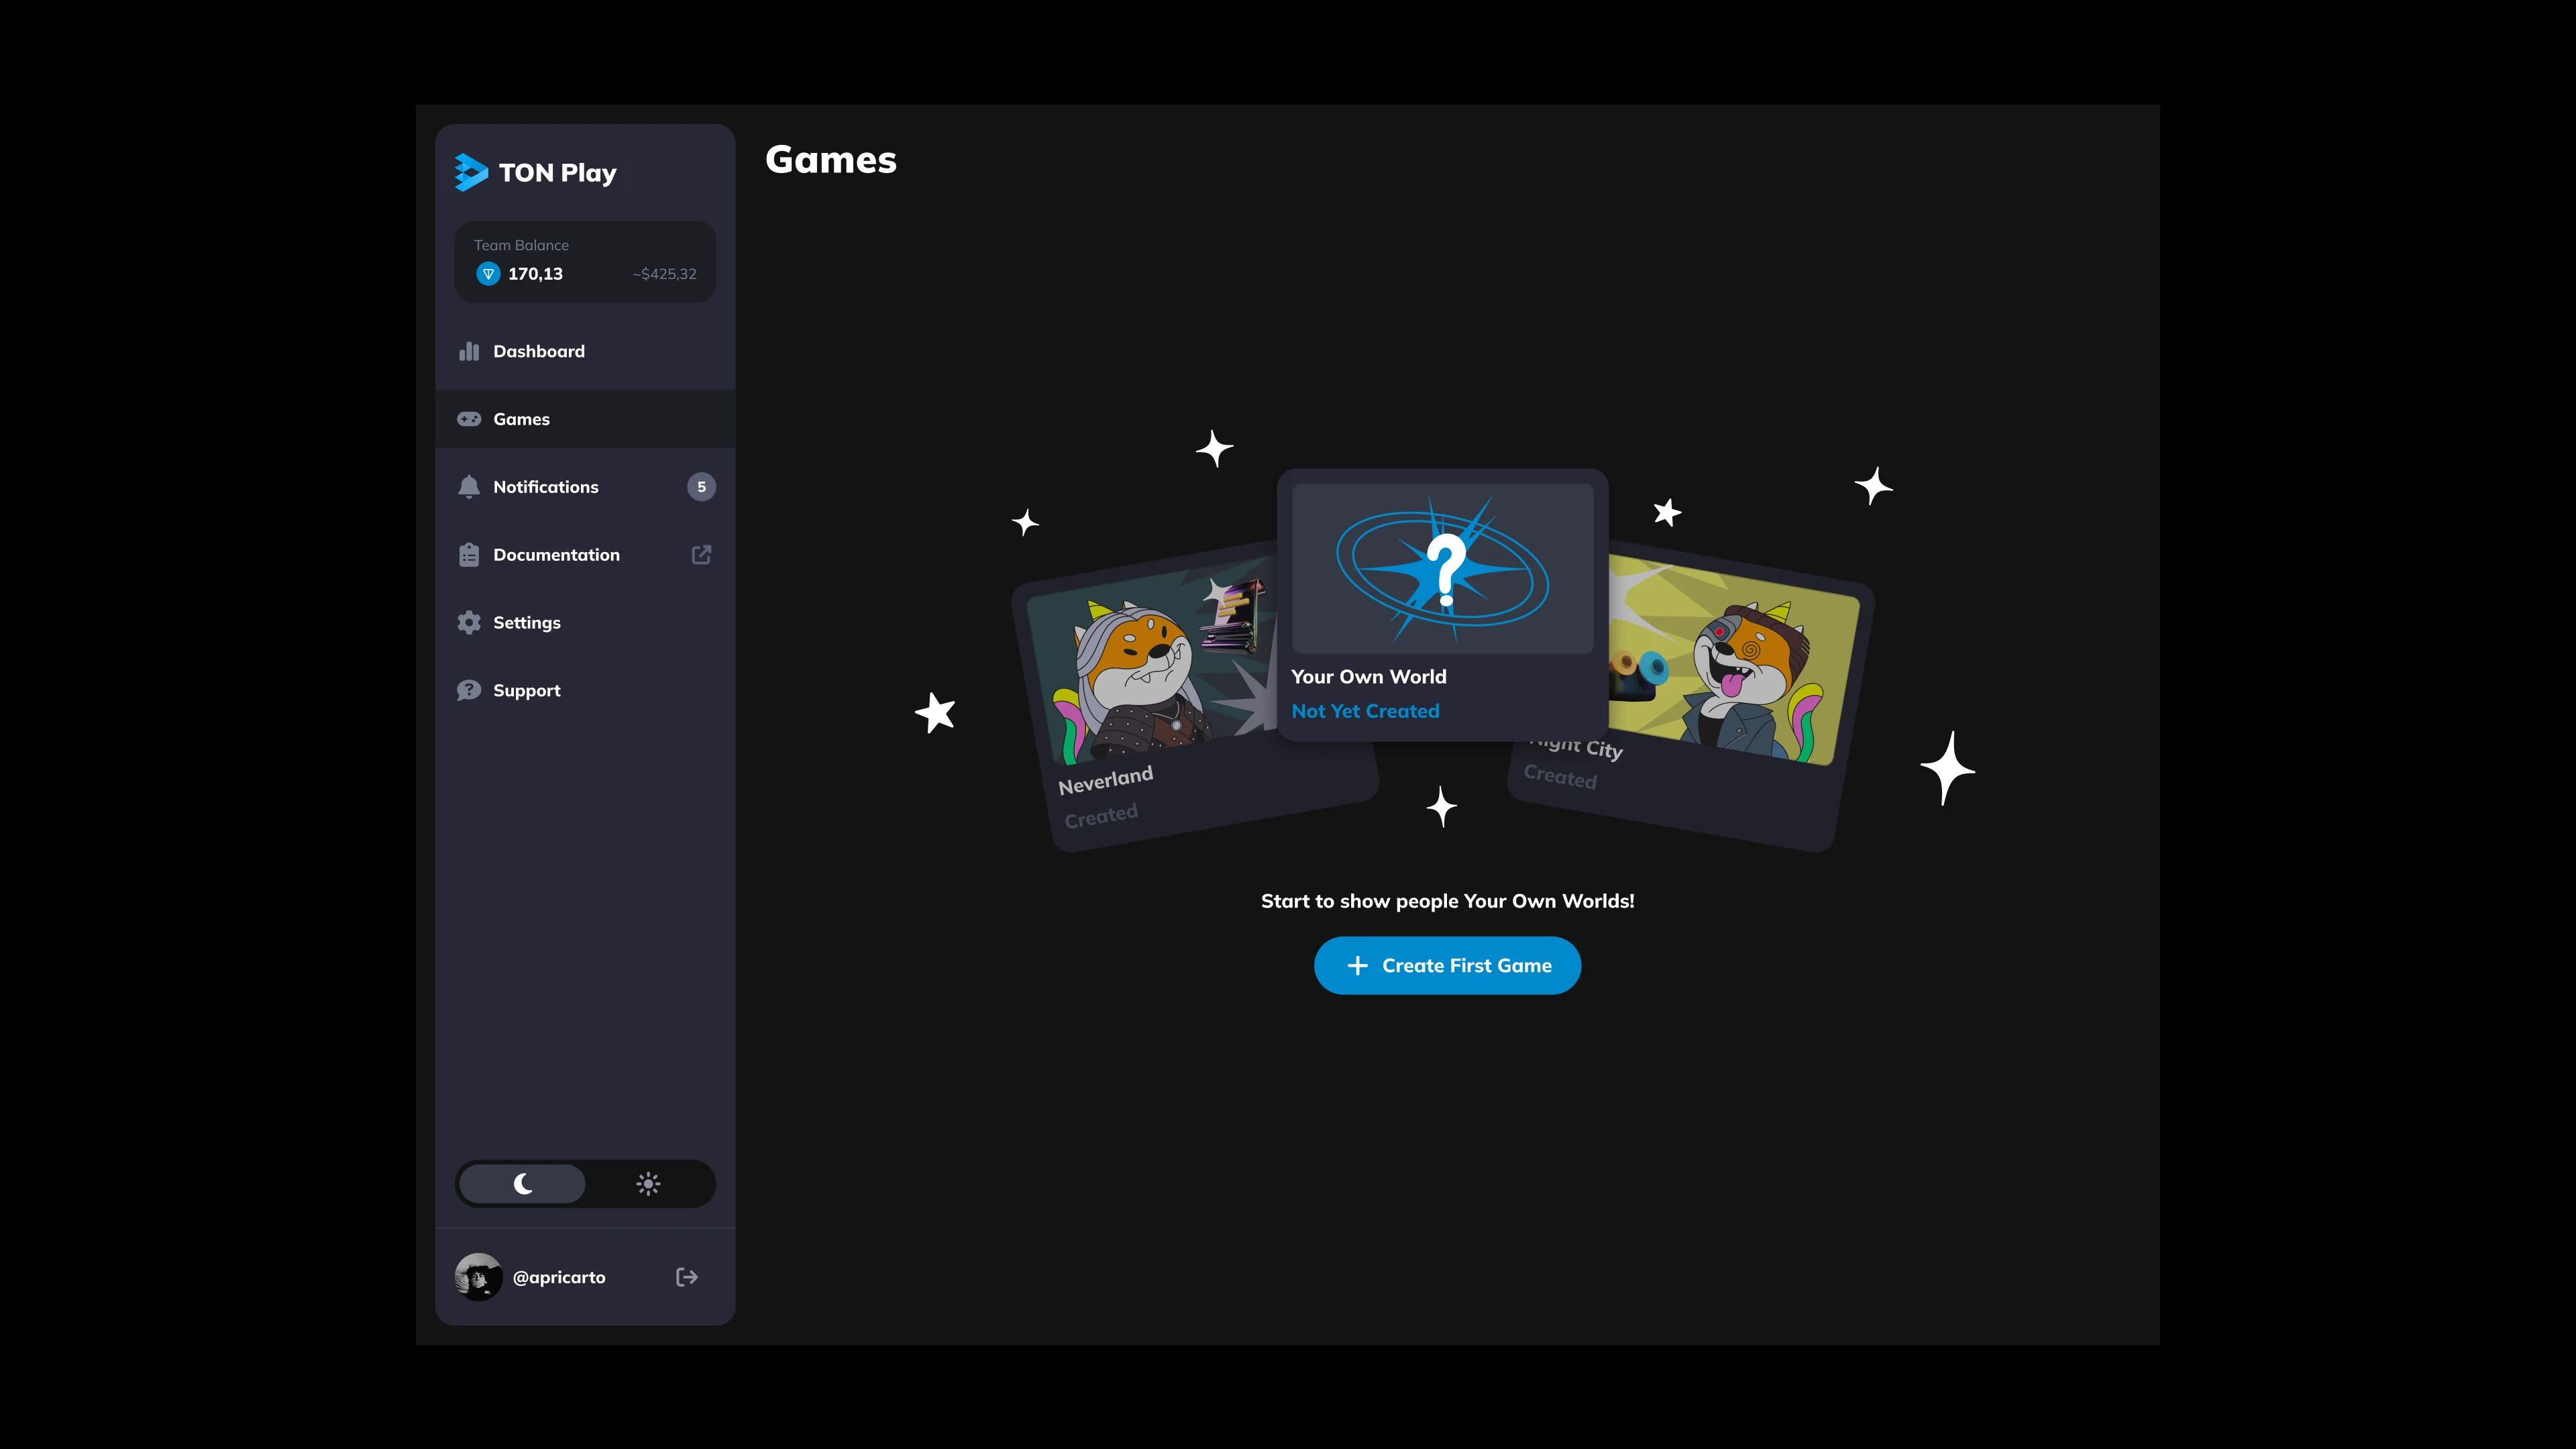Screen dimensions: 2576x1449
Task: Open the @apricarto profile name
Action: [x=559, y=1277]
